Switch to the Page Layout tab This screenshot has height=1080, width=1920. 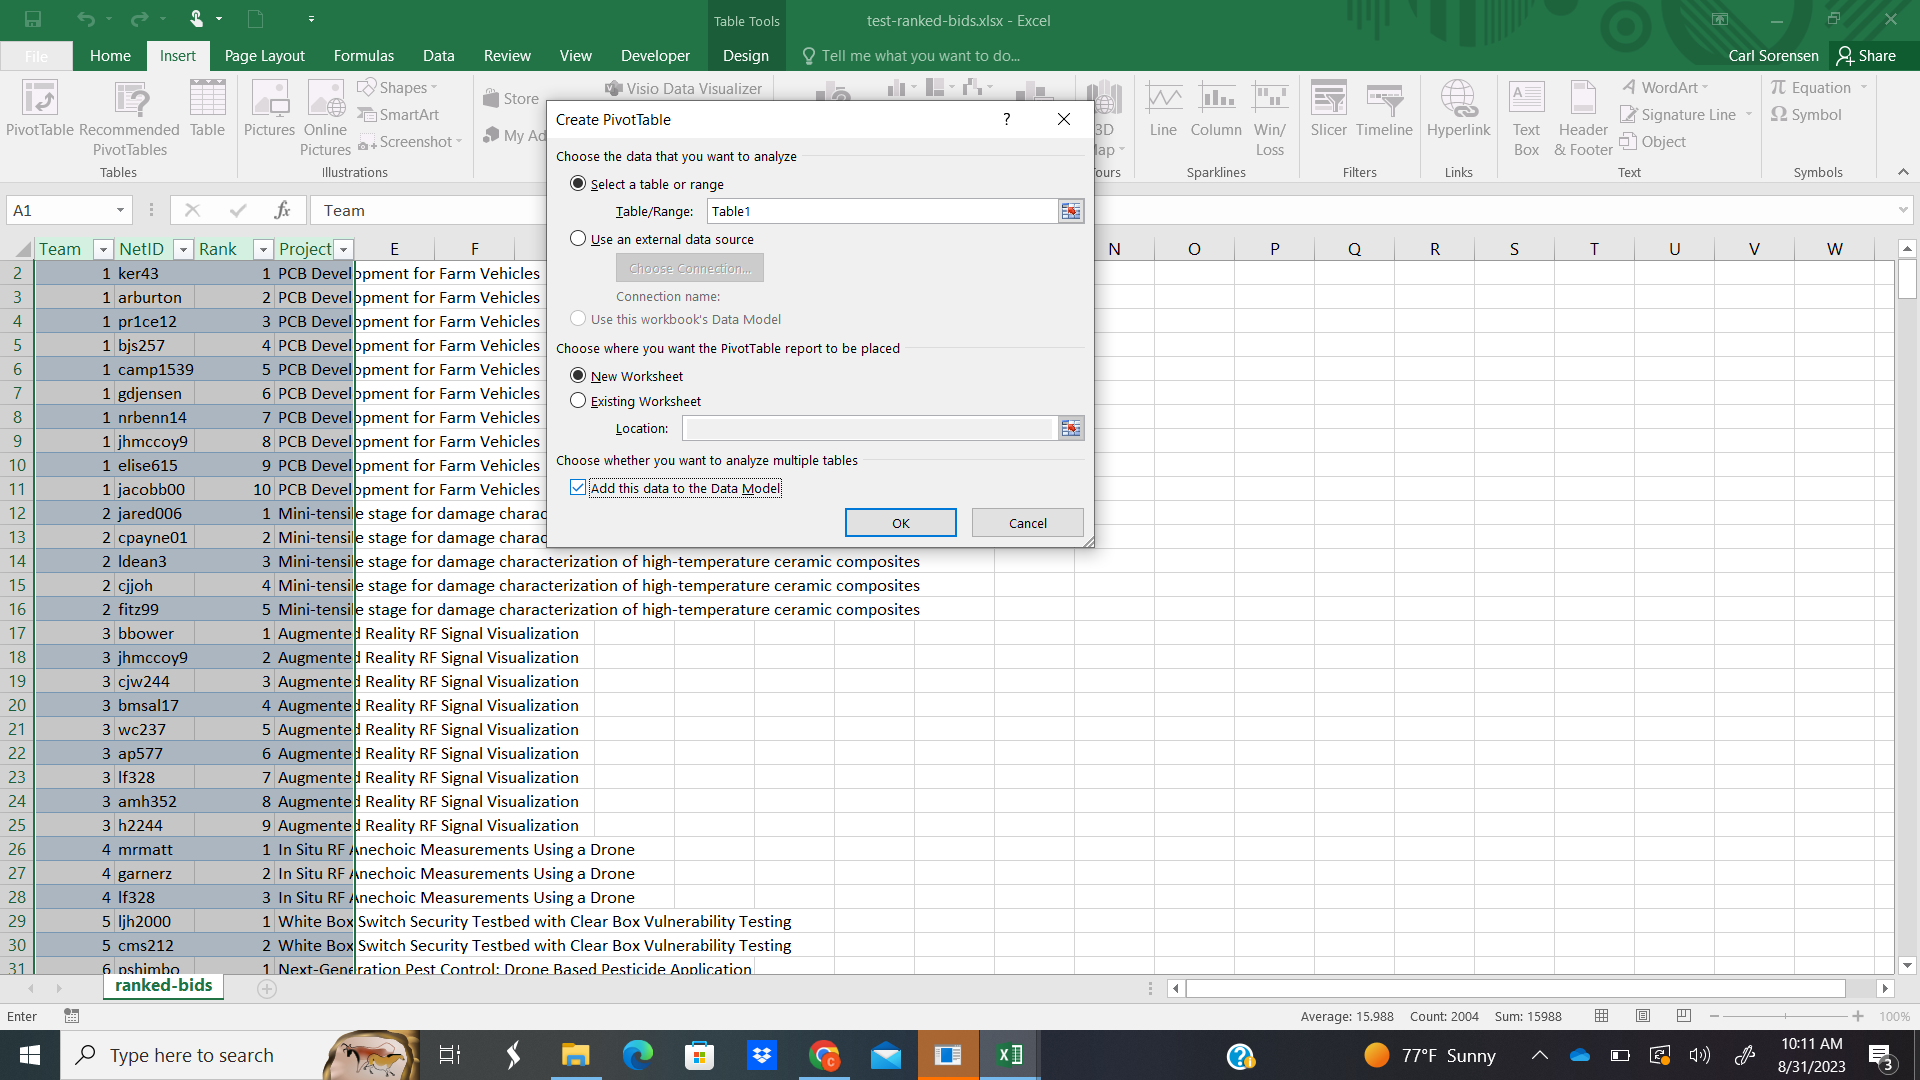(264, 56)
